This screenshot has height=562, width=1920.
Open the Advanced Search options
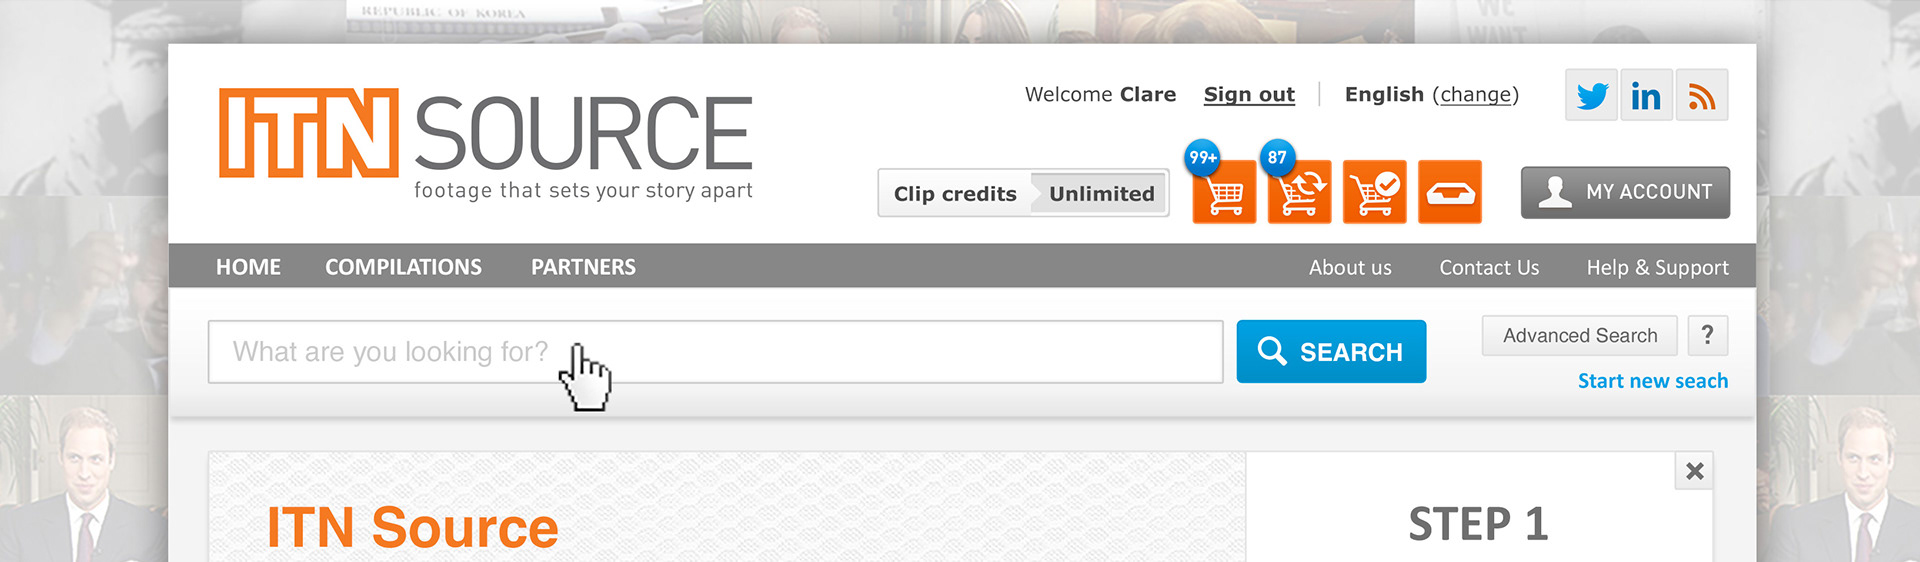(x=1580, y=335)
